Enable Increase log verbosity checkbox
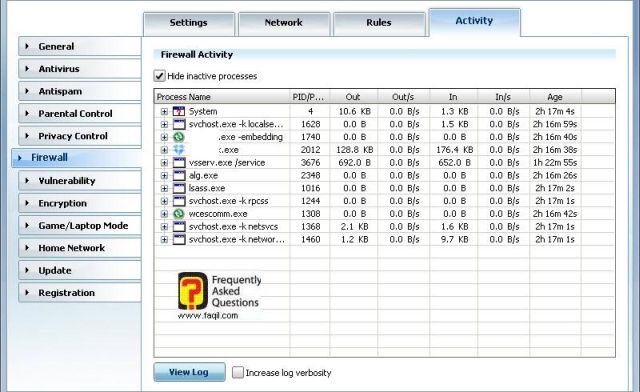 pyautogui.click(x=238, y=372)
